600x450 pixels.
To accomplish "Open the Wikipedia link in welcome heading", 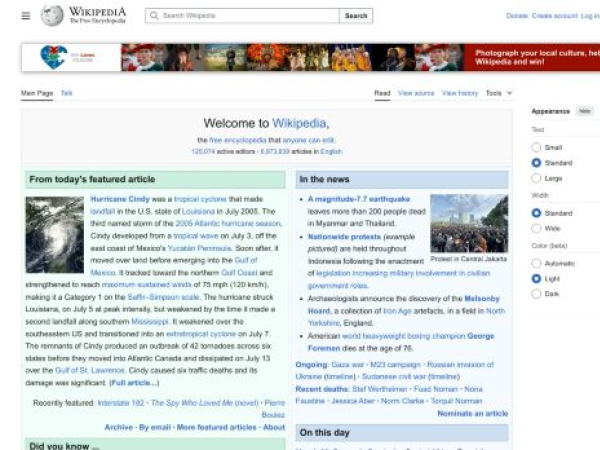I will [300, 123].
